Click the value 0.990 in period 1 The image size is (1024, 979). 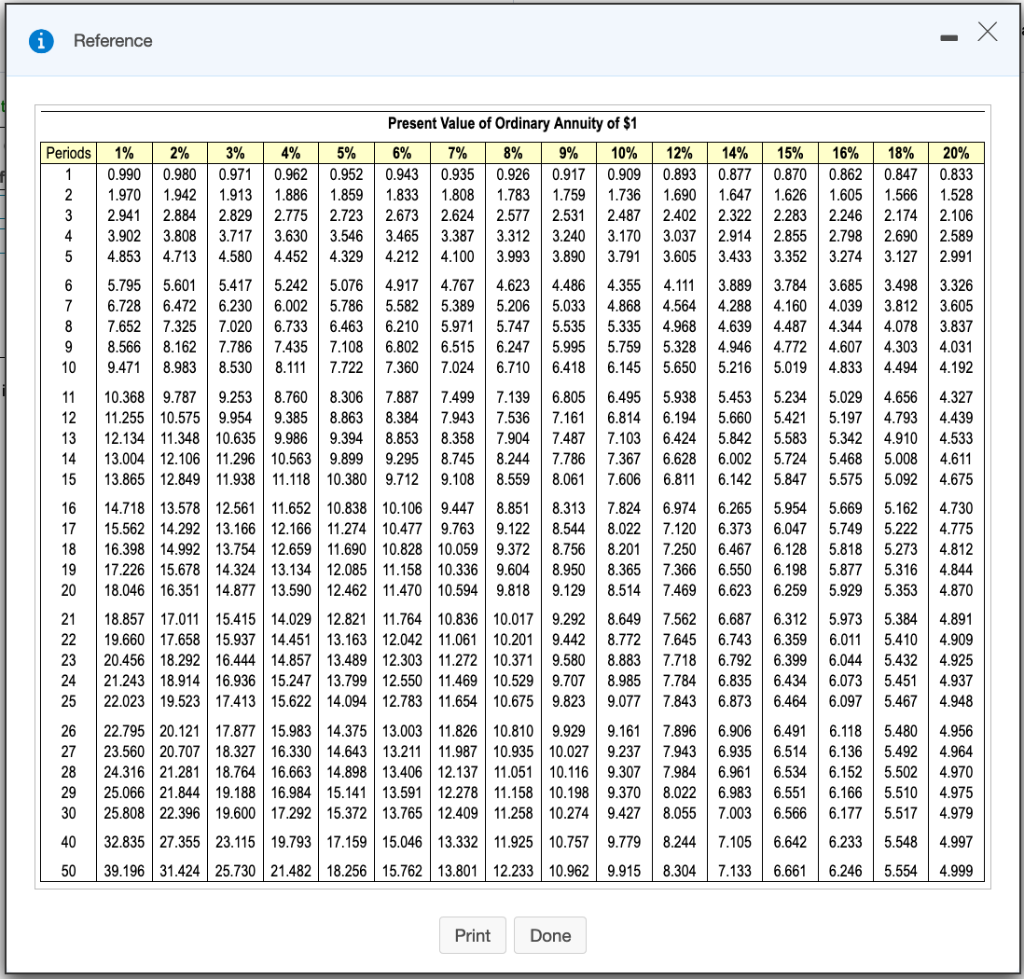[x=124, y=174]
